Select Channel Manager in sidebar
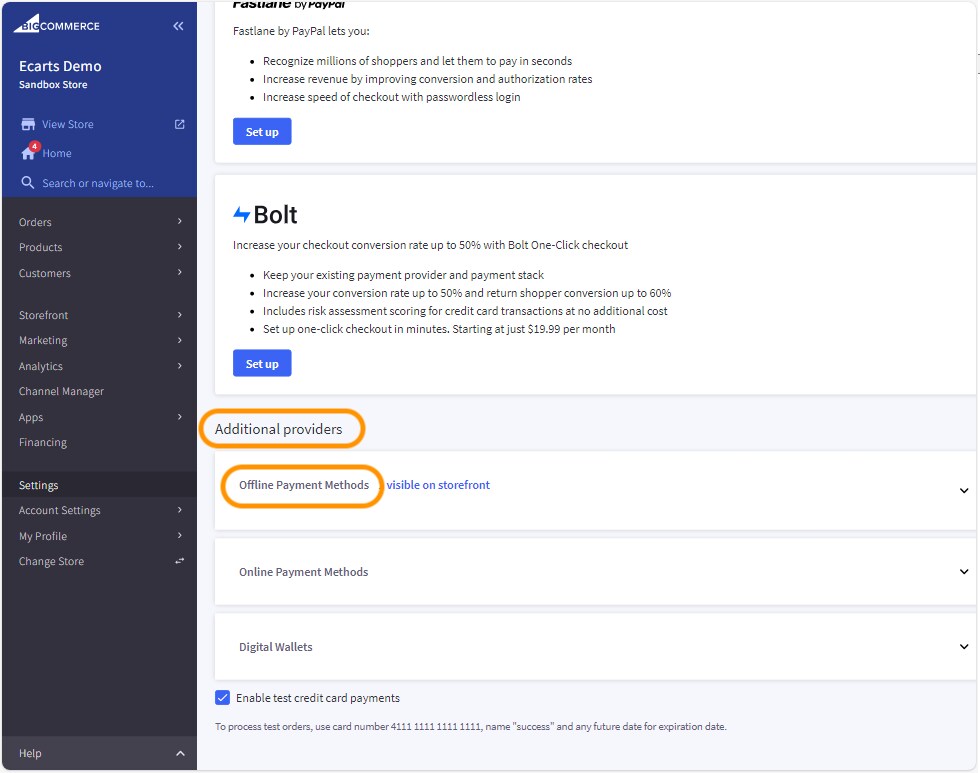The image size is (980, 773). coord(61,391)
